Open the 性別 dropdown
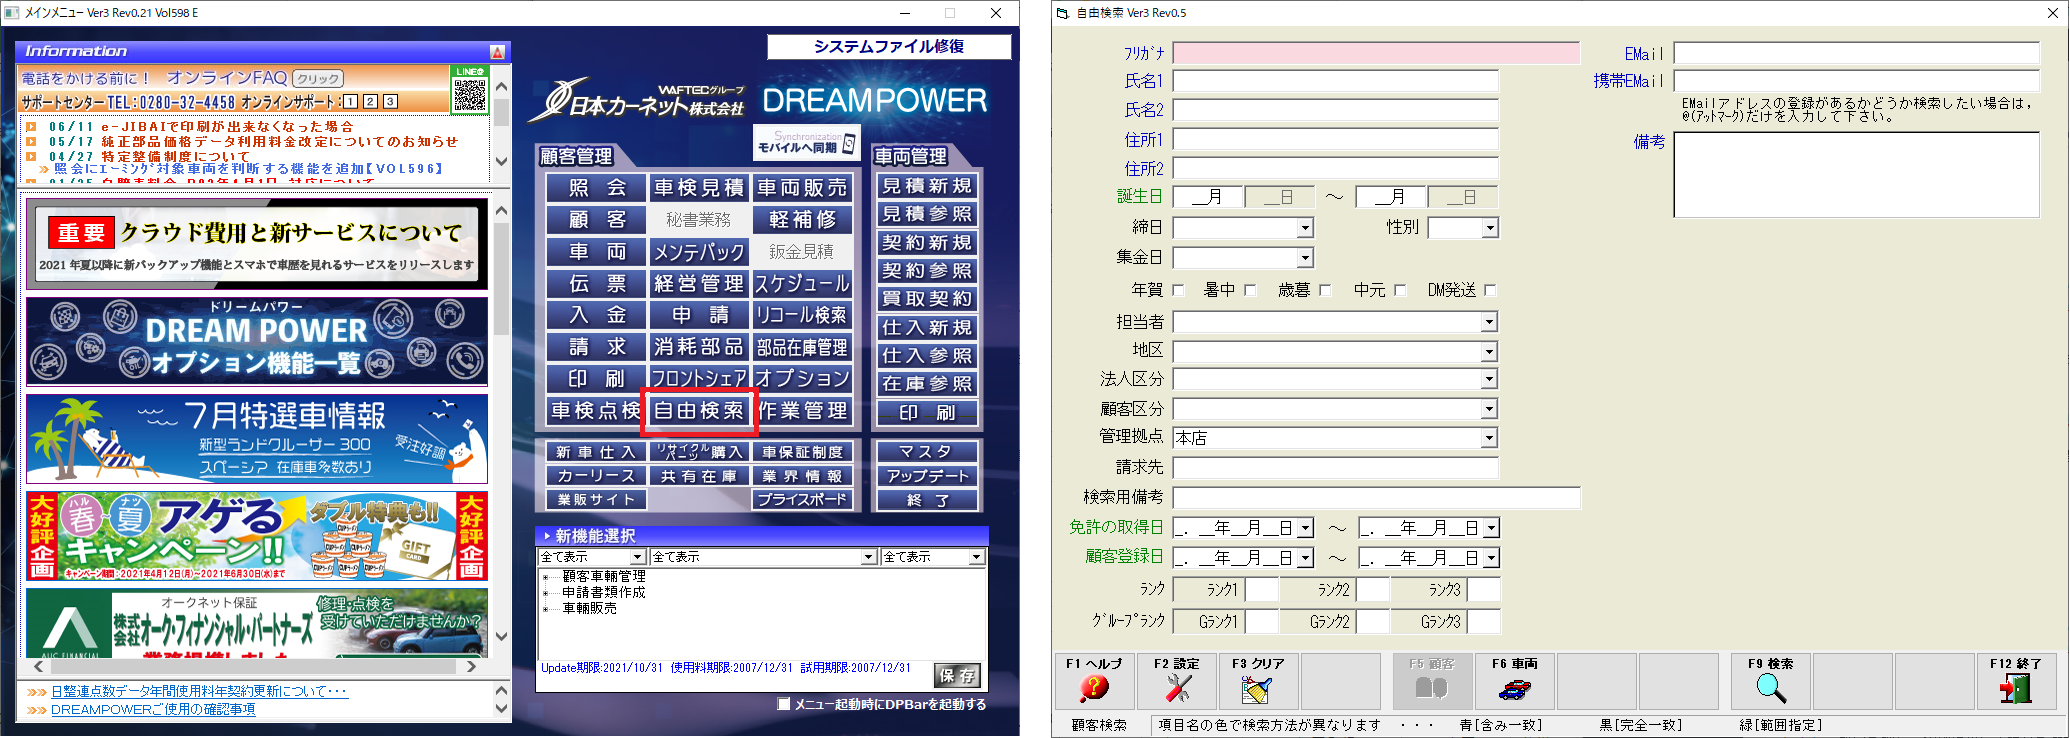Viewport: 2070px width, 738px height. [x=1490, y=228]
